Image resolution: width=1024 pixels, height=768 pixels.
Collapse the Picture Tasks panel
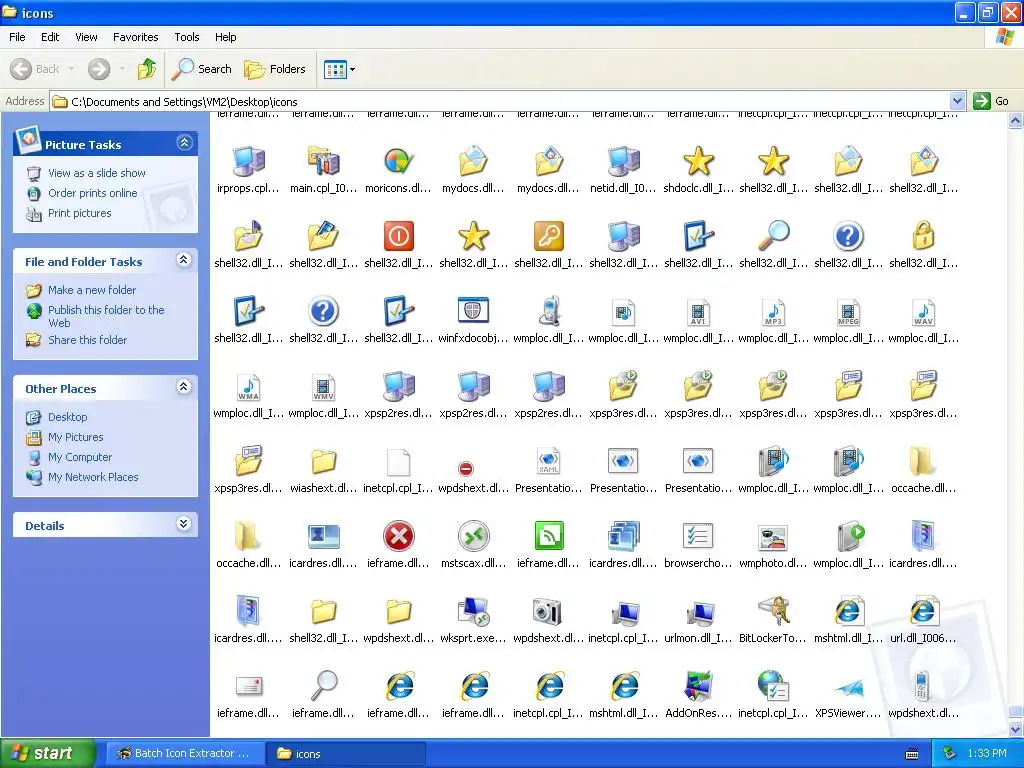tap(184, 143)
